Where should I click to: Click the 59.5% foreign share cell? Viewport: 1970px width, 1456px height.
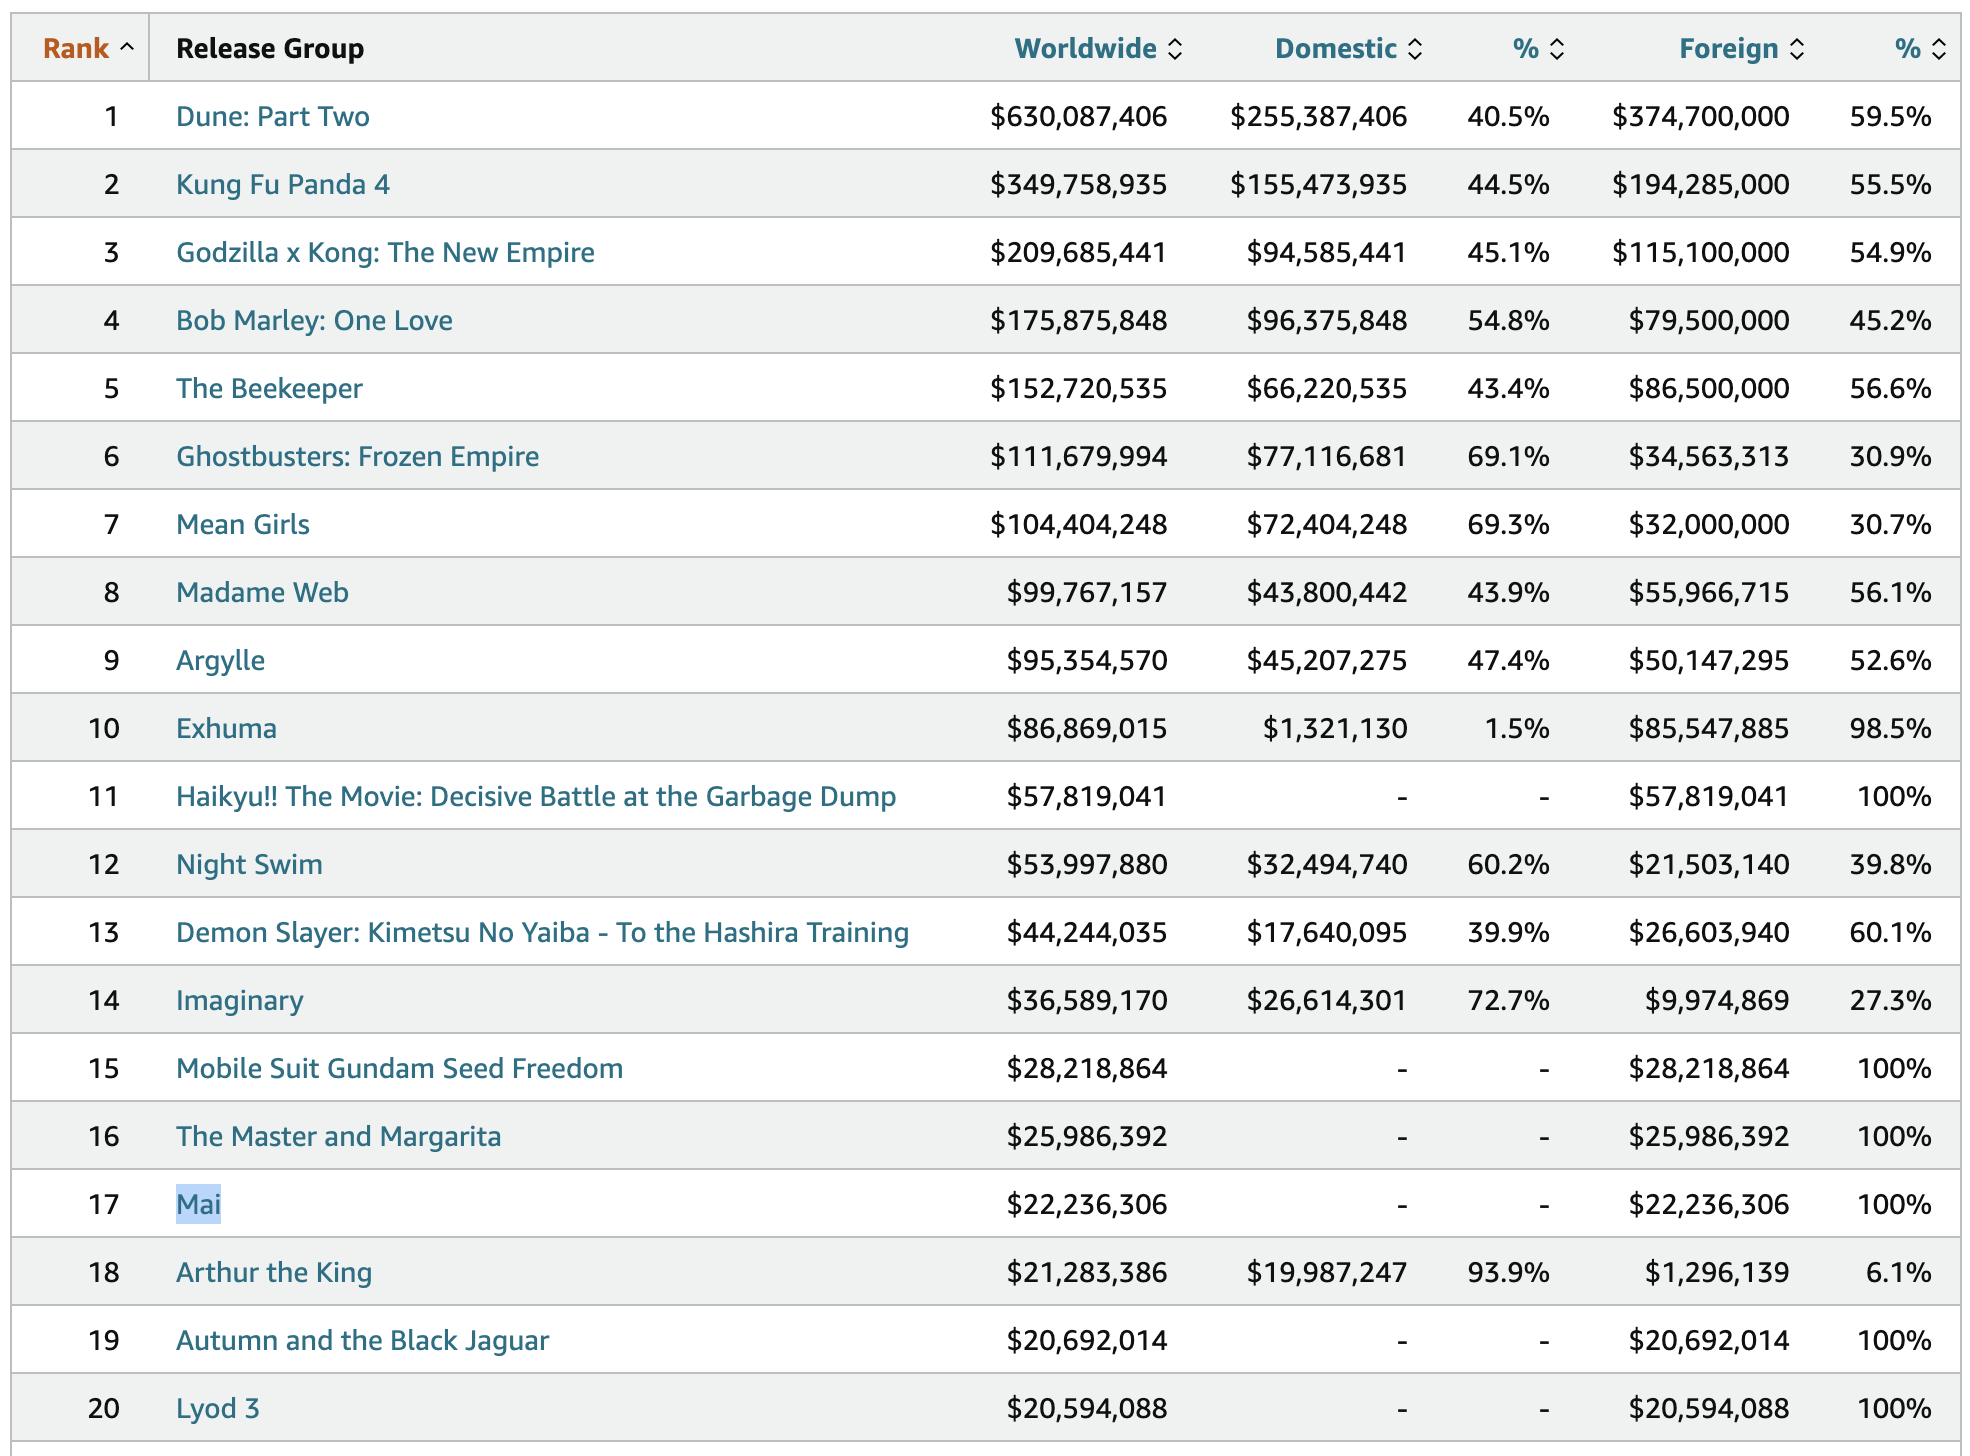(x=1890, y=116)
